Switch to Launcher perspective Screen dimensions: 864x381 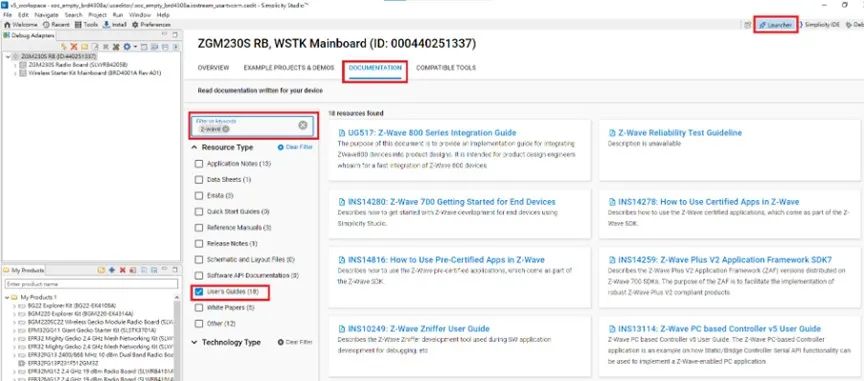775,25
